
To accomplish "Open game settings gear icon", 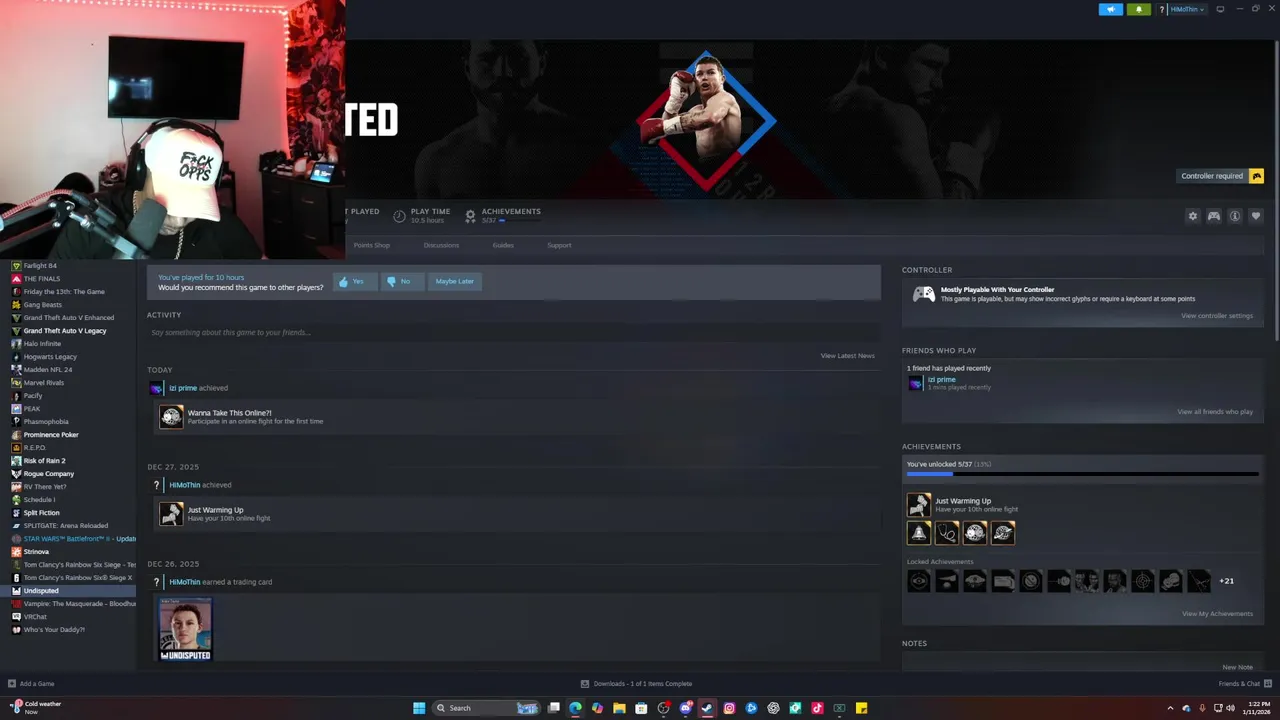I will (x=1192, y=216).
